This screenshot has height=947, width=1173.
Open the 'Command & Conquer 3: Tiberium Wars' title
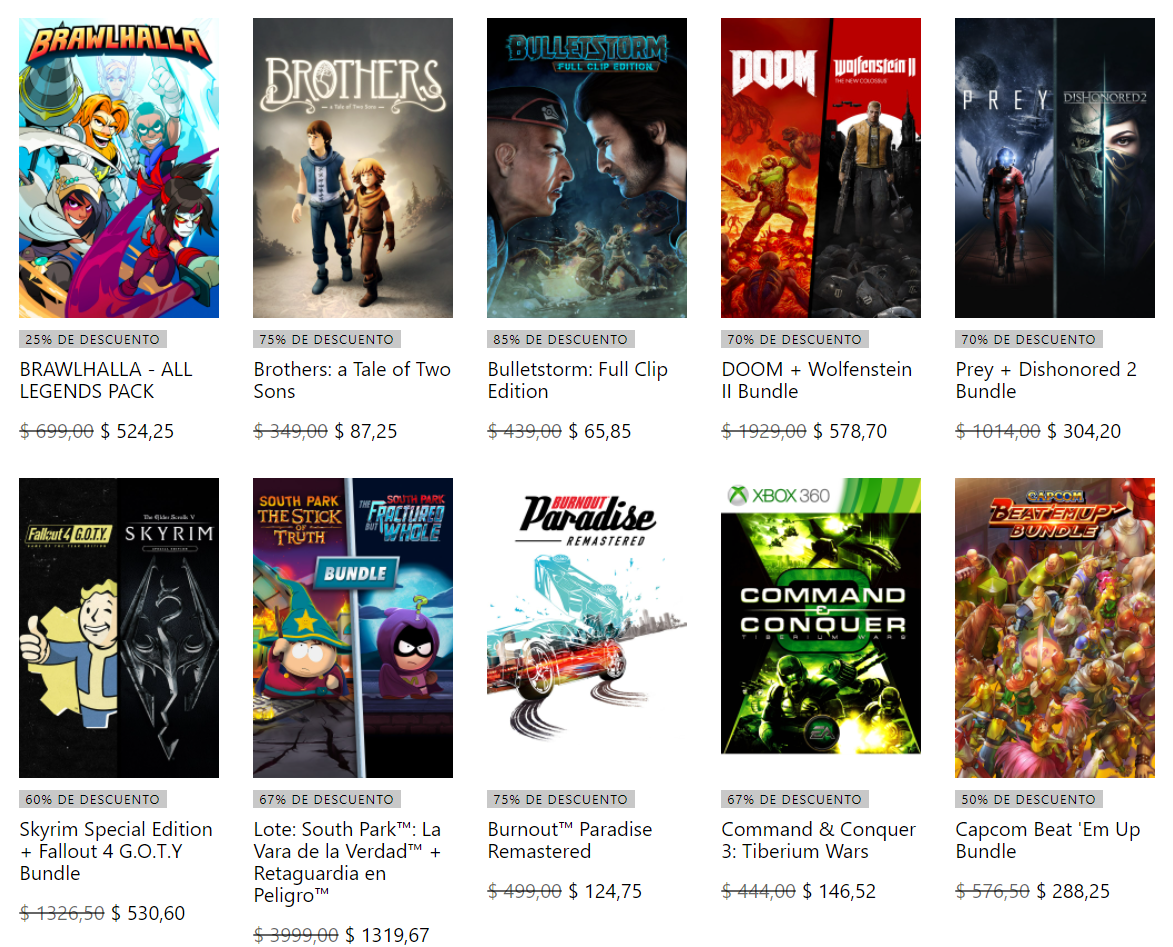tap(819, 840)
